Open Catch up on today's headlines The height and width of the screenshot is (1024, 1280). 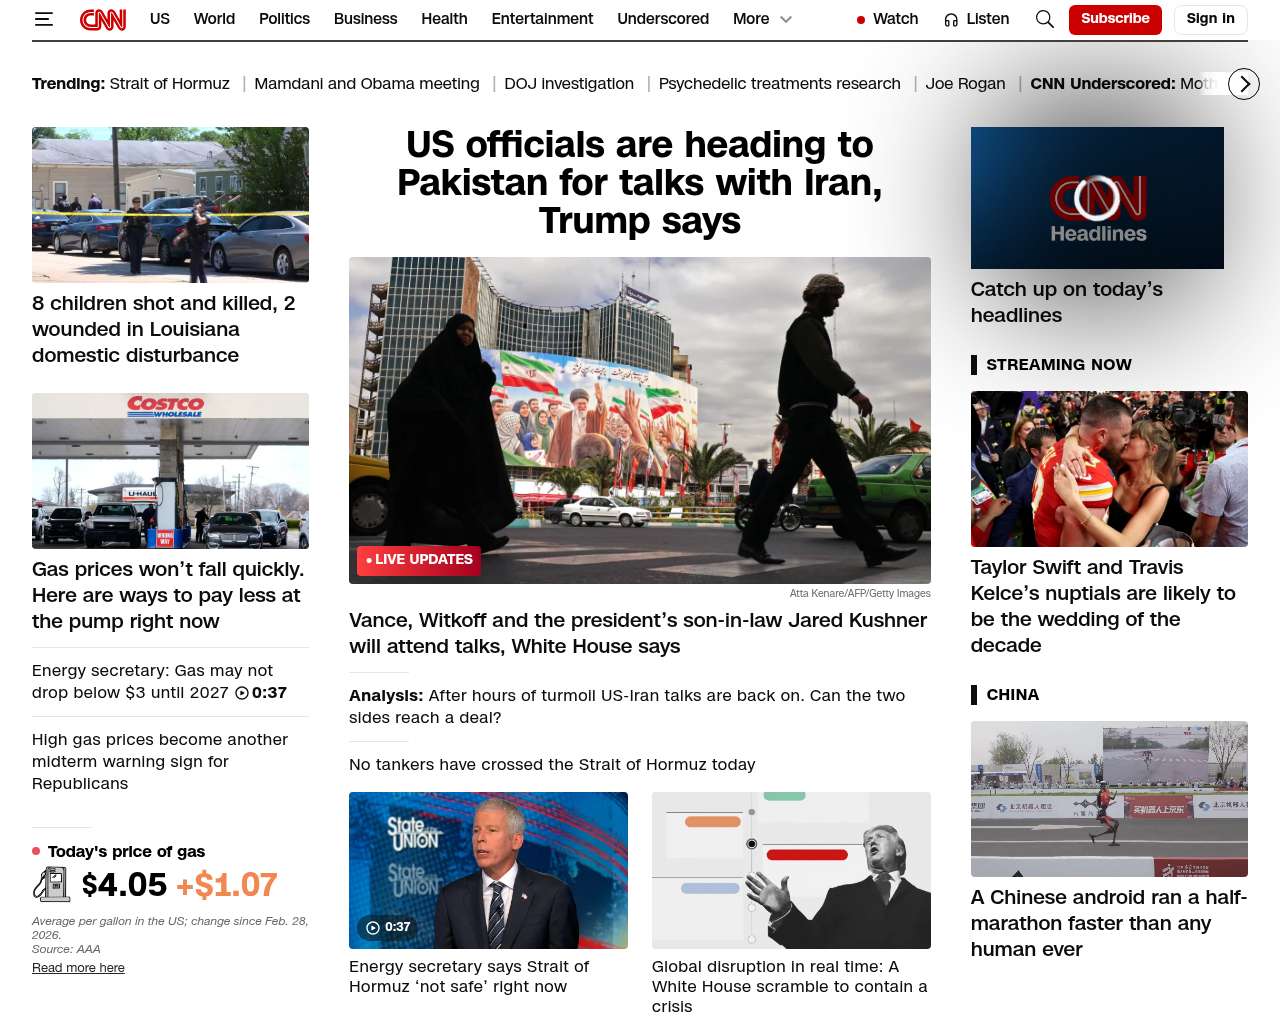point(1067,302)
